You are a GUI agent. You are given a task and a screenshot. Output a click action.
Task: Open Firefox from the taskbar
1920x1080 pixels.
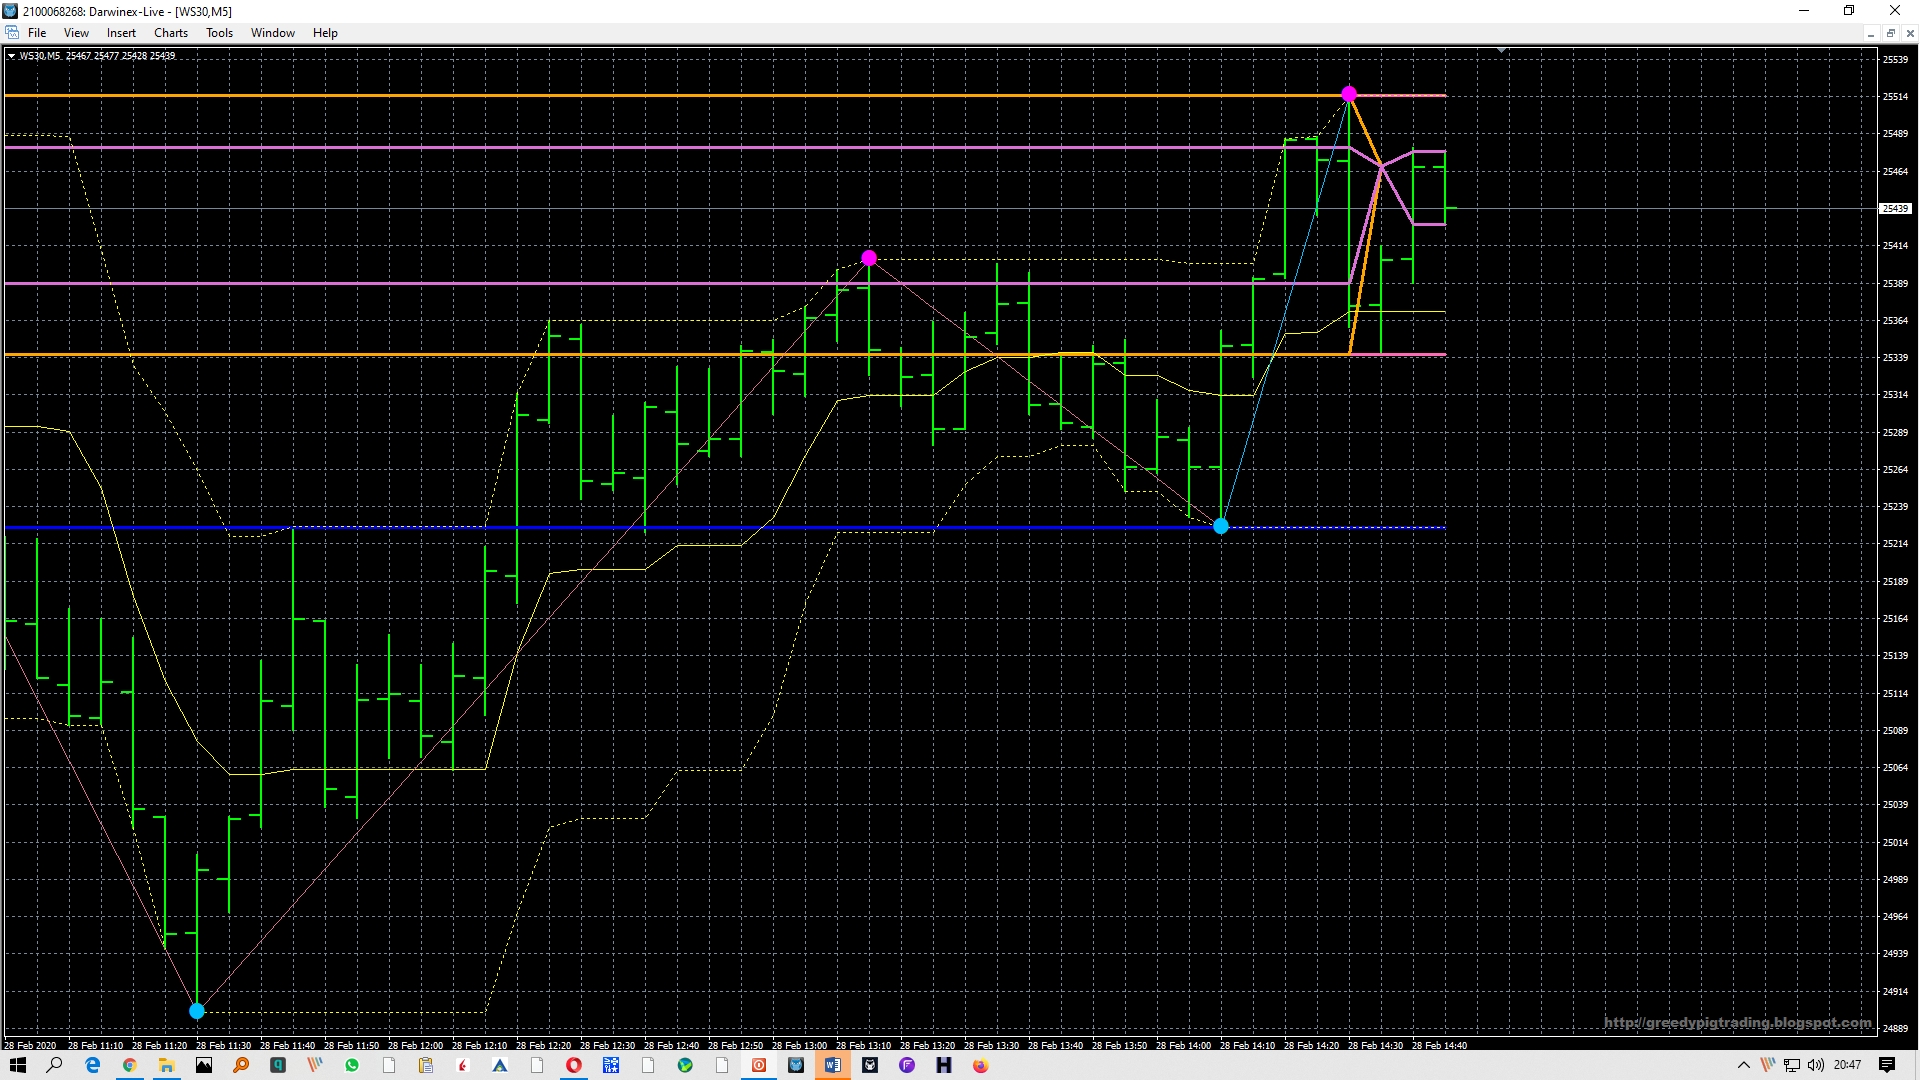click(981, 1065)
